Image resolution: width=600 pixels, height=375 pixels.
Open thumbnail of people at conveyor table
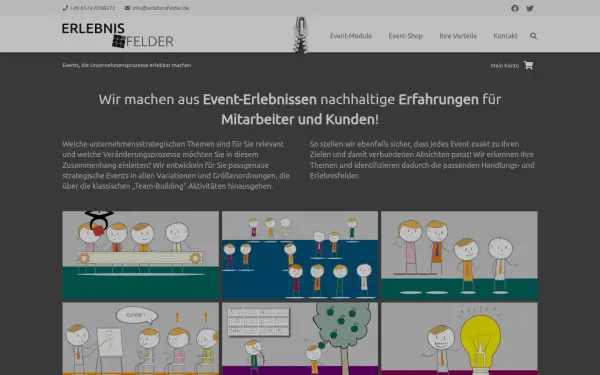click(140, 255)
